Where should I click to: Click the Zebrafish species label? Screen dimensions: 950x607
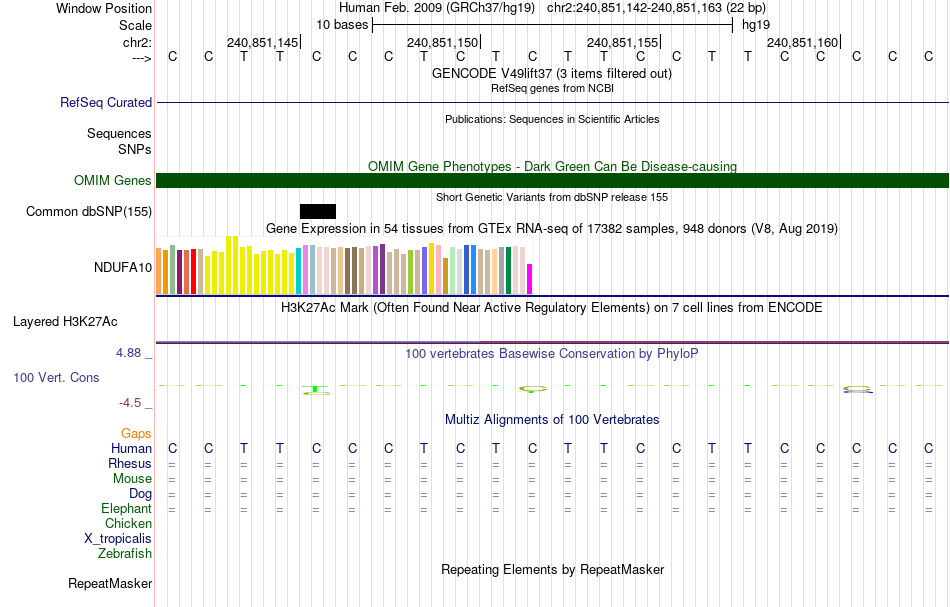[125, 553]
